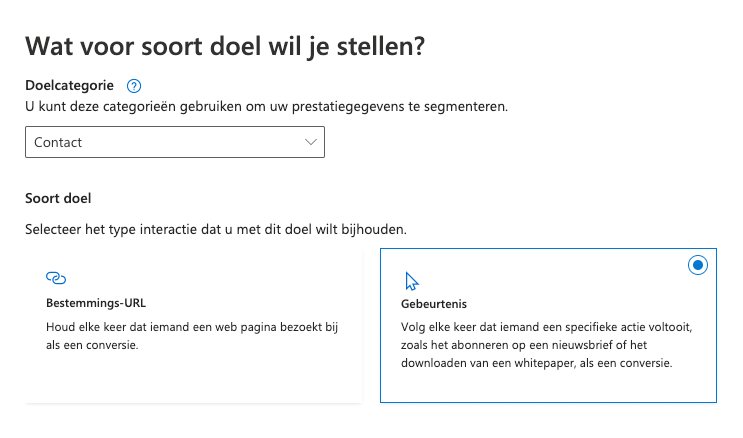The width and height of the screenshot is (743, 438).
Task: Click the chain link icon in Bestemmings-URL card
Action: tap(56, 278)
